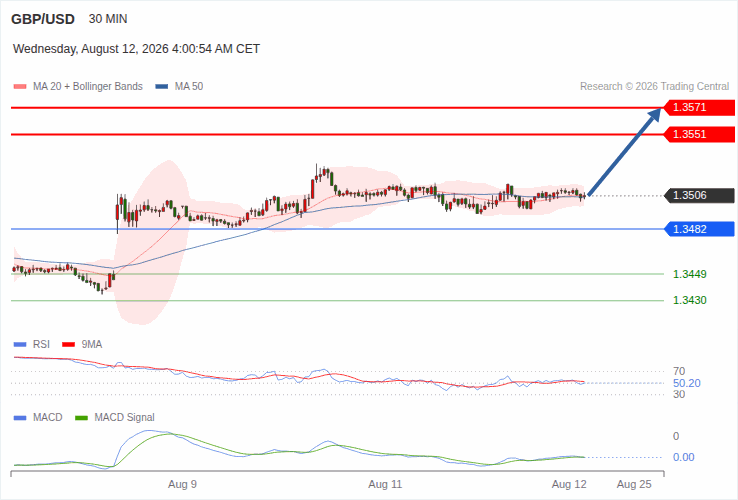Click the Aug 9 date axis label
Viewport: 738px width, 500px height.
click(x=182, y=484)
